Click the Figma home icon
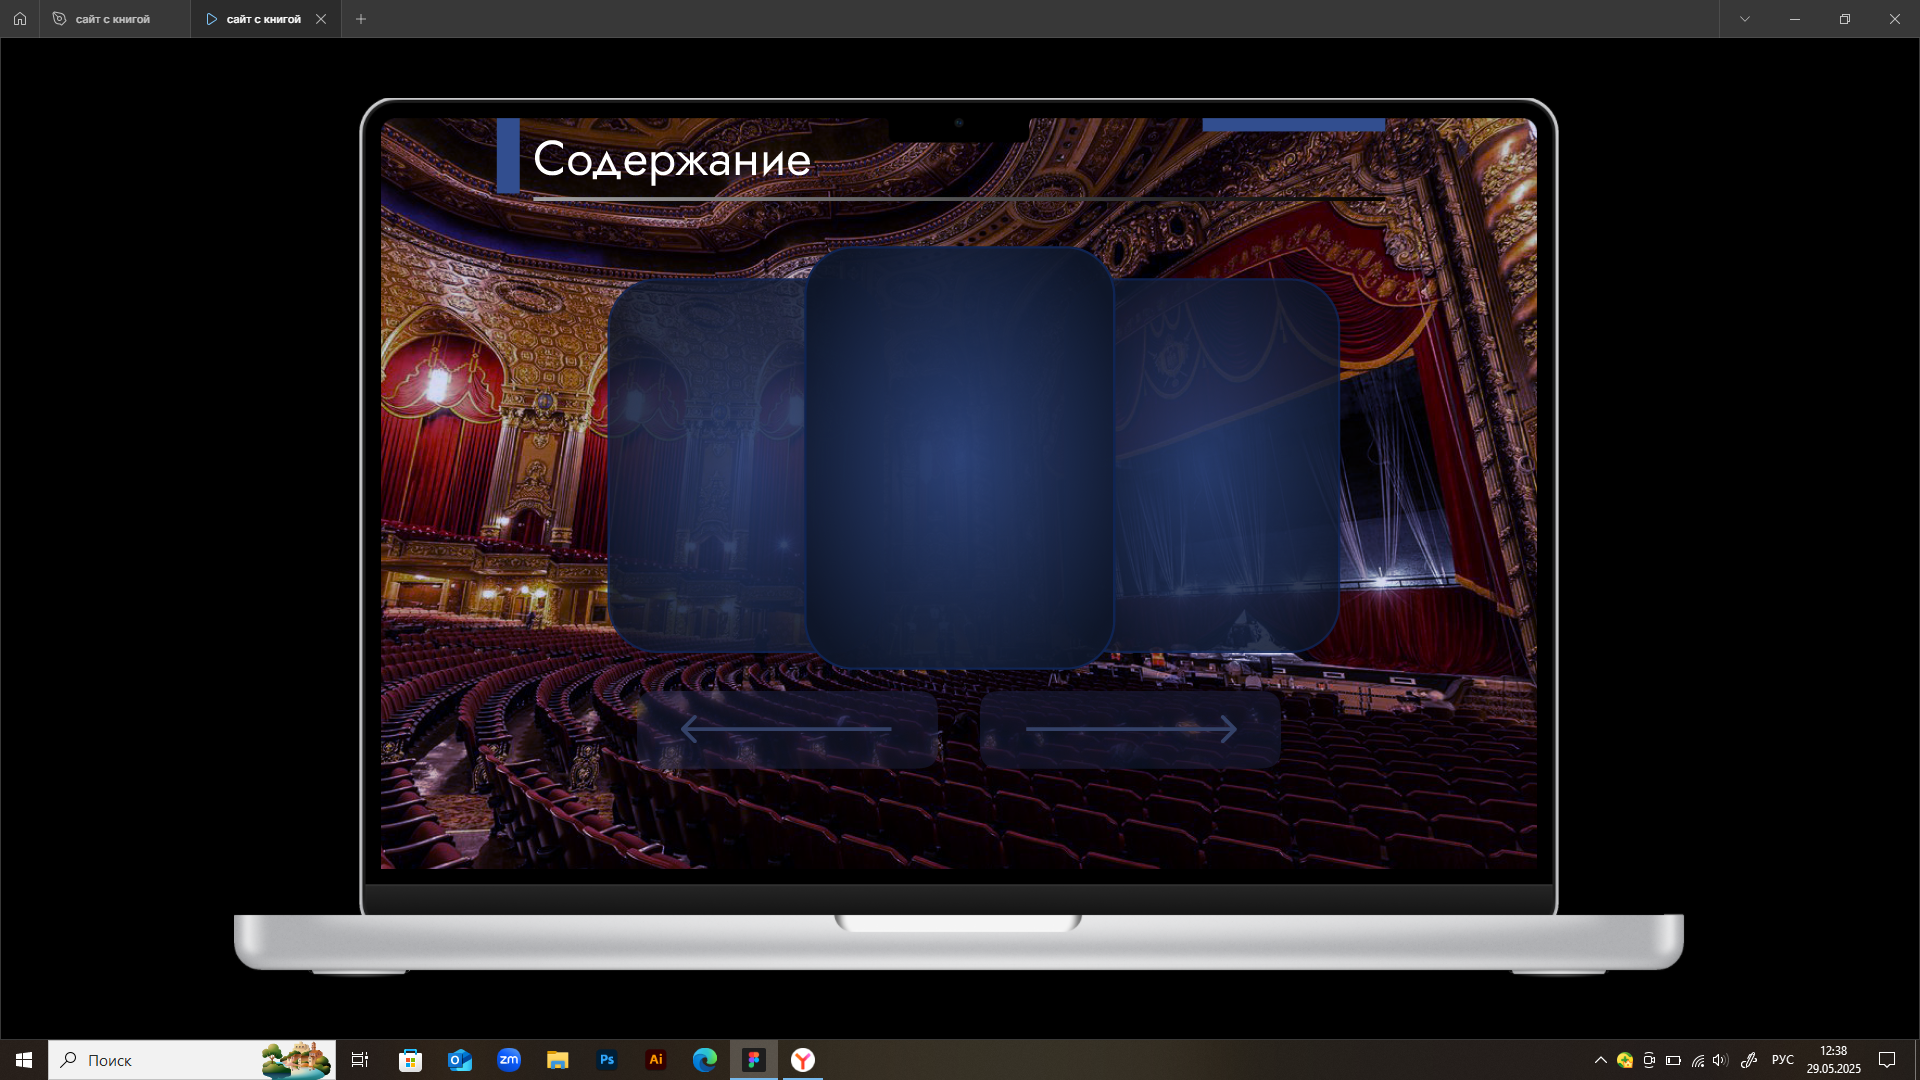The width and height of the screenshot is (1920, 1080). pyautogui.click(x=20, y=19)
